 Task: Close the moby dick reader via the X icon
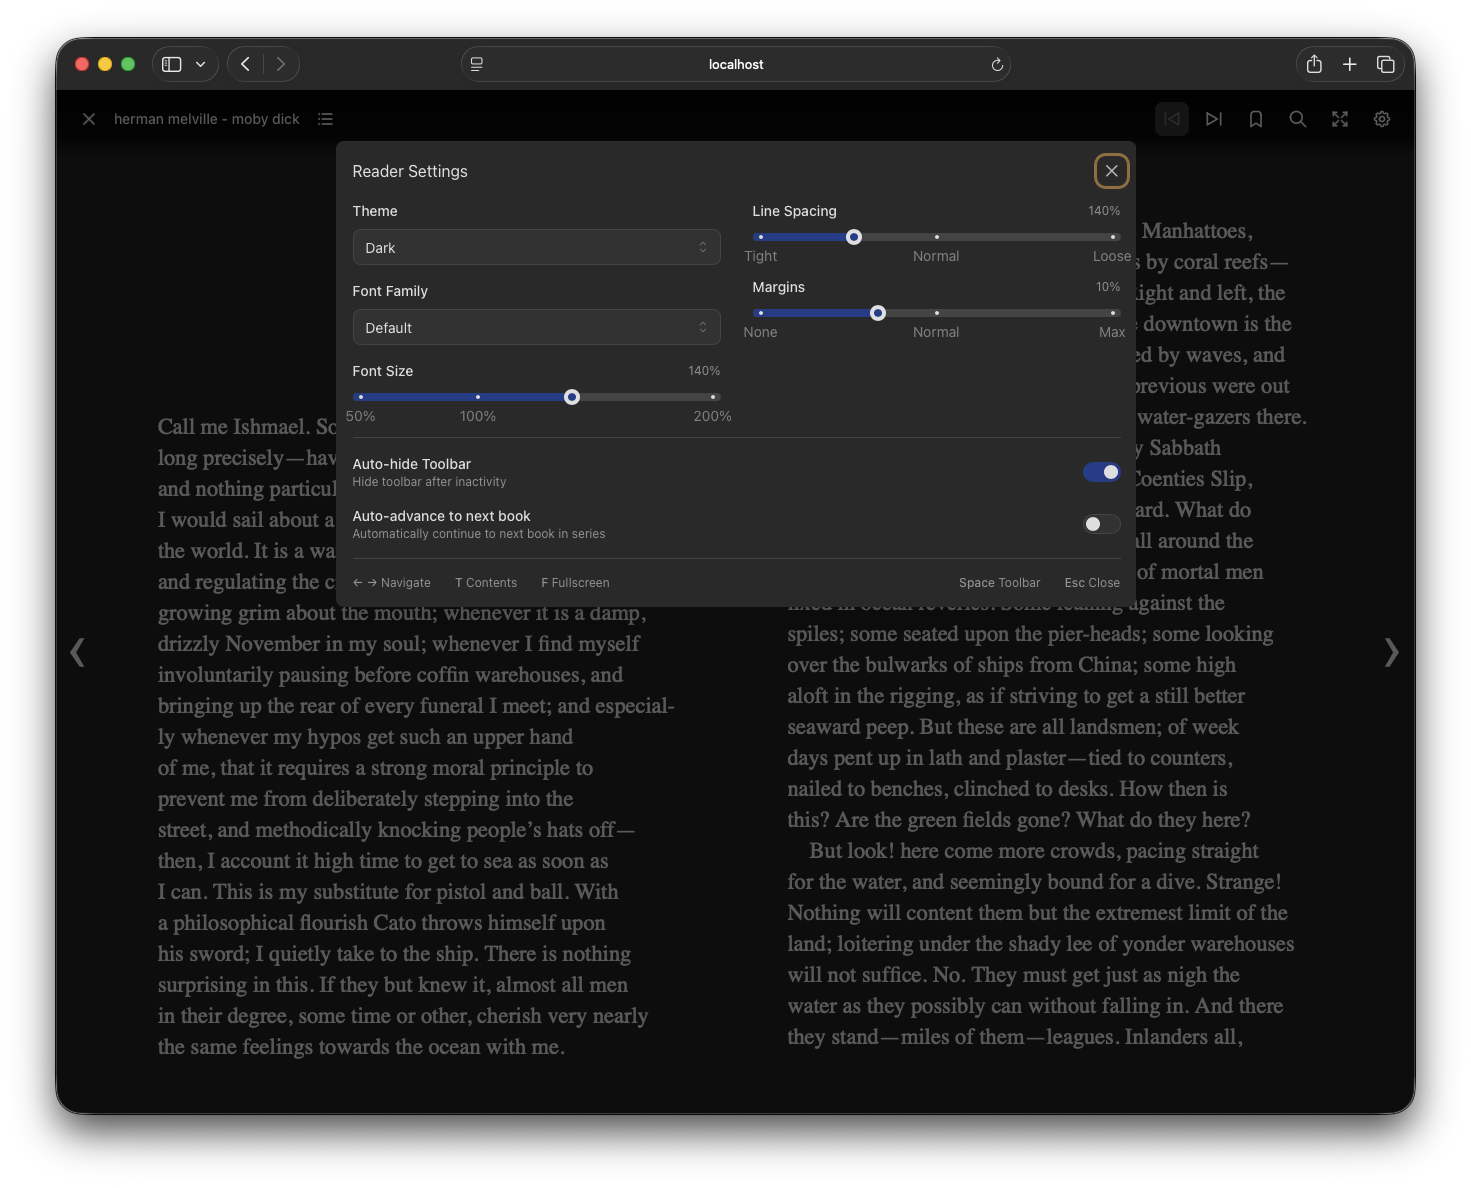[x=88, y=118]
